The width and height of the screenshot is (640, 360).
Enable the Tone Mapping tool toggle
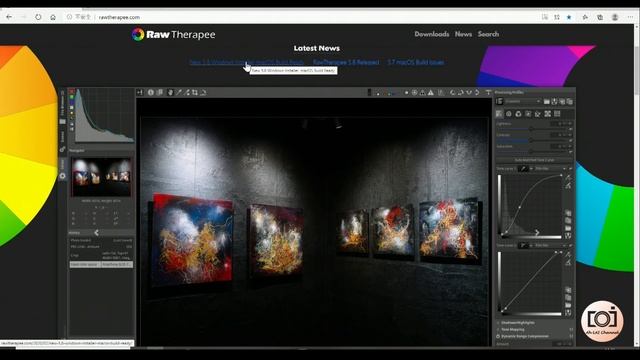tap(498, 329)
